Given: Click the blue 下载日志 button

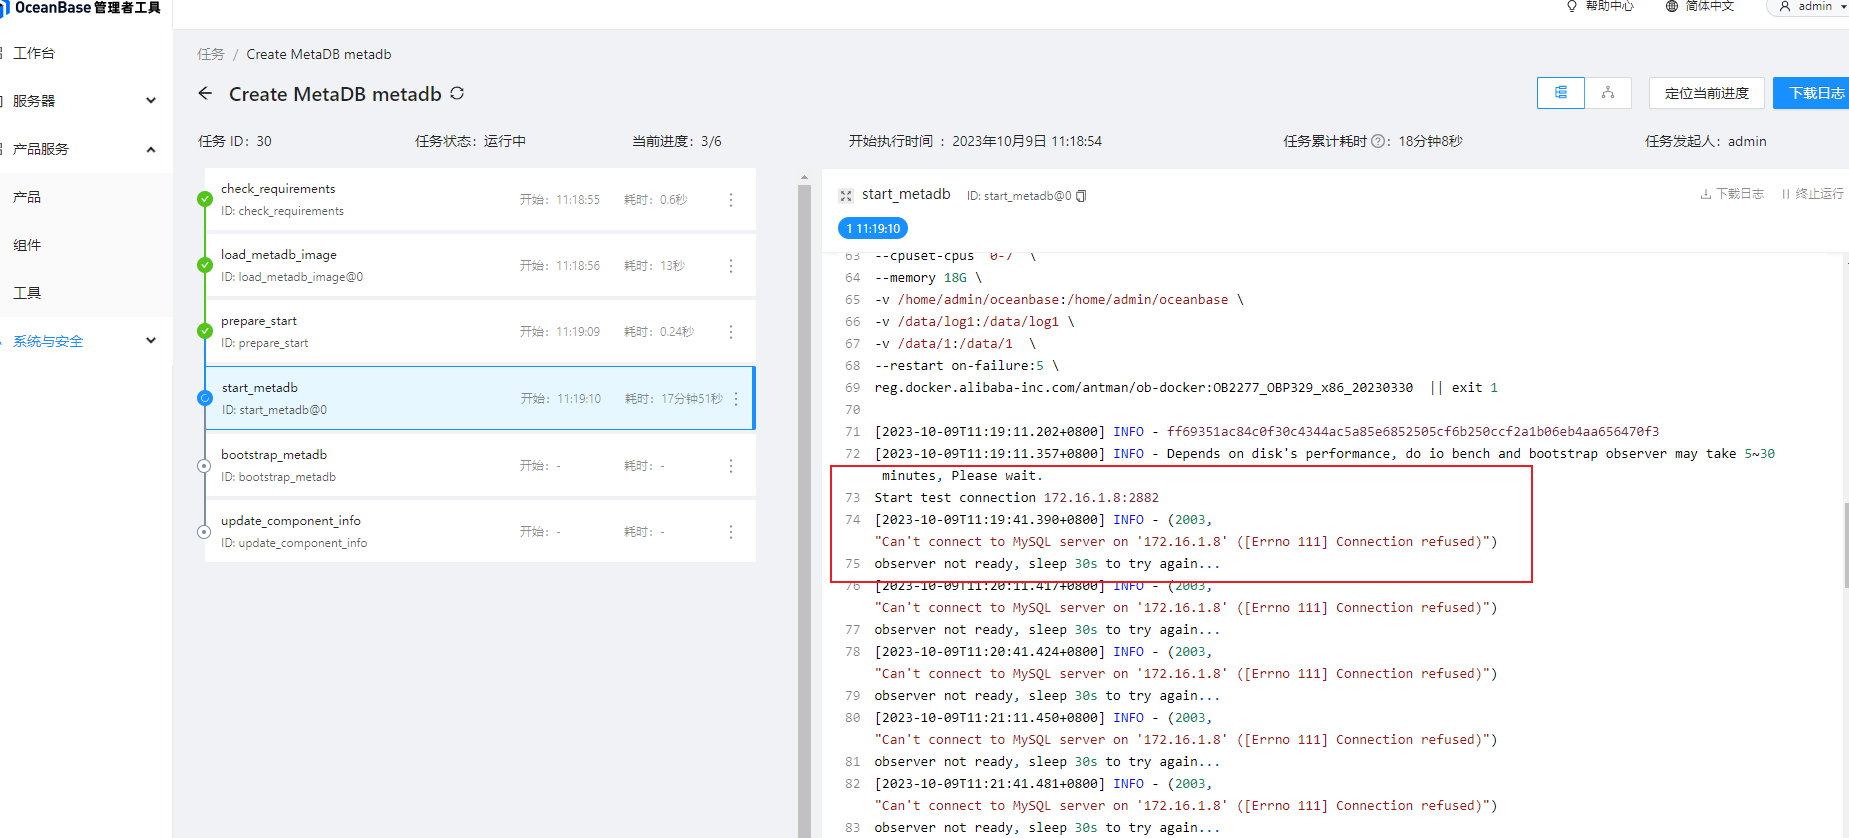Looking at the screenshot, I should pos(1812,93).
